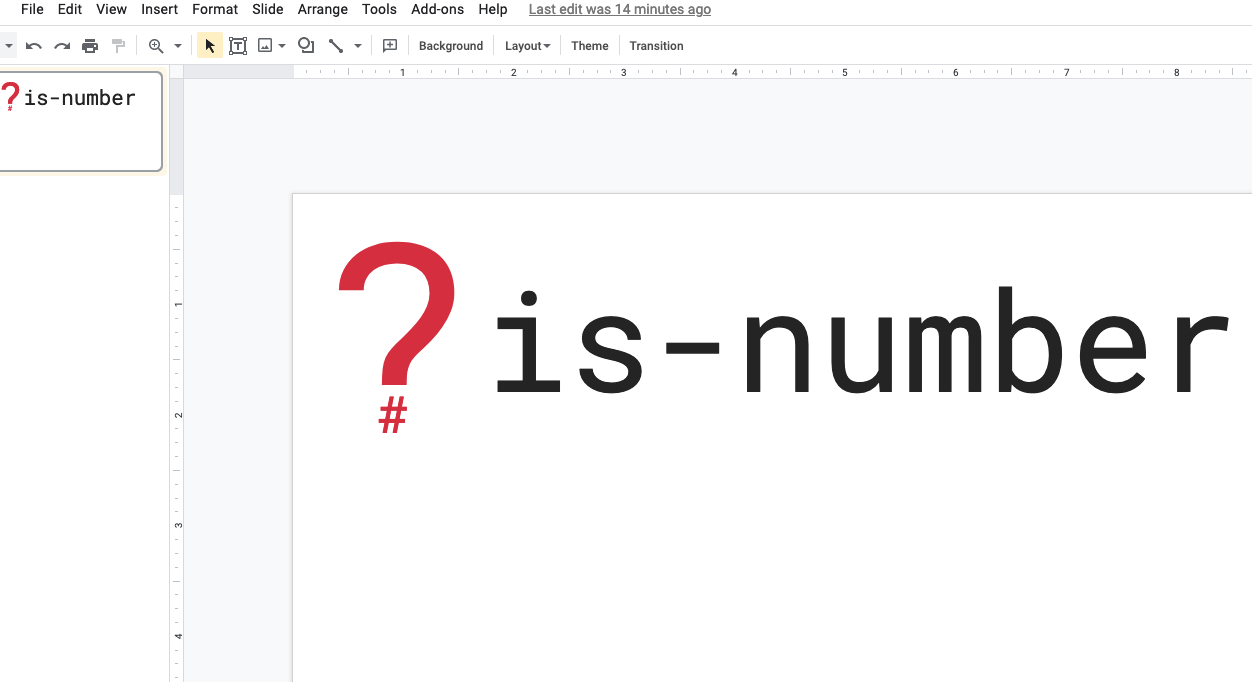Open the new slide dropdown arrow

[8, 45]
